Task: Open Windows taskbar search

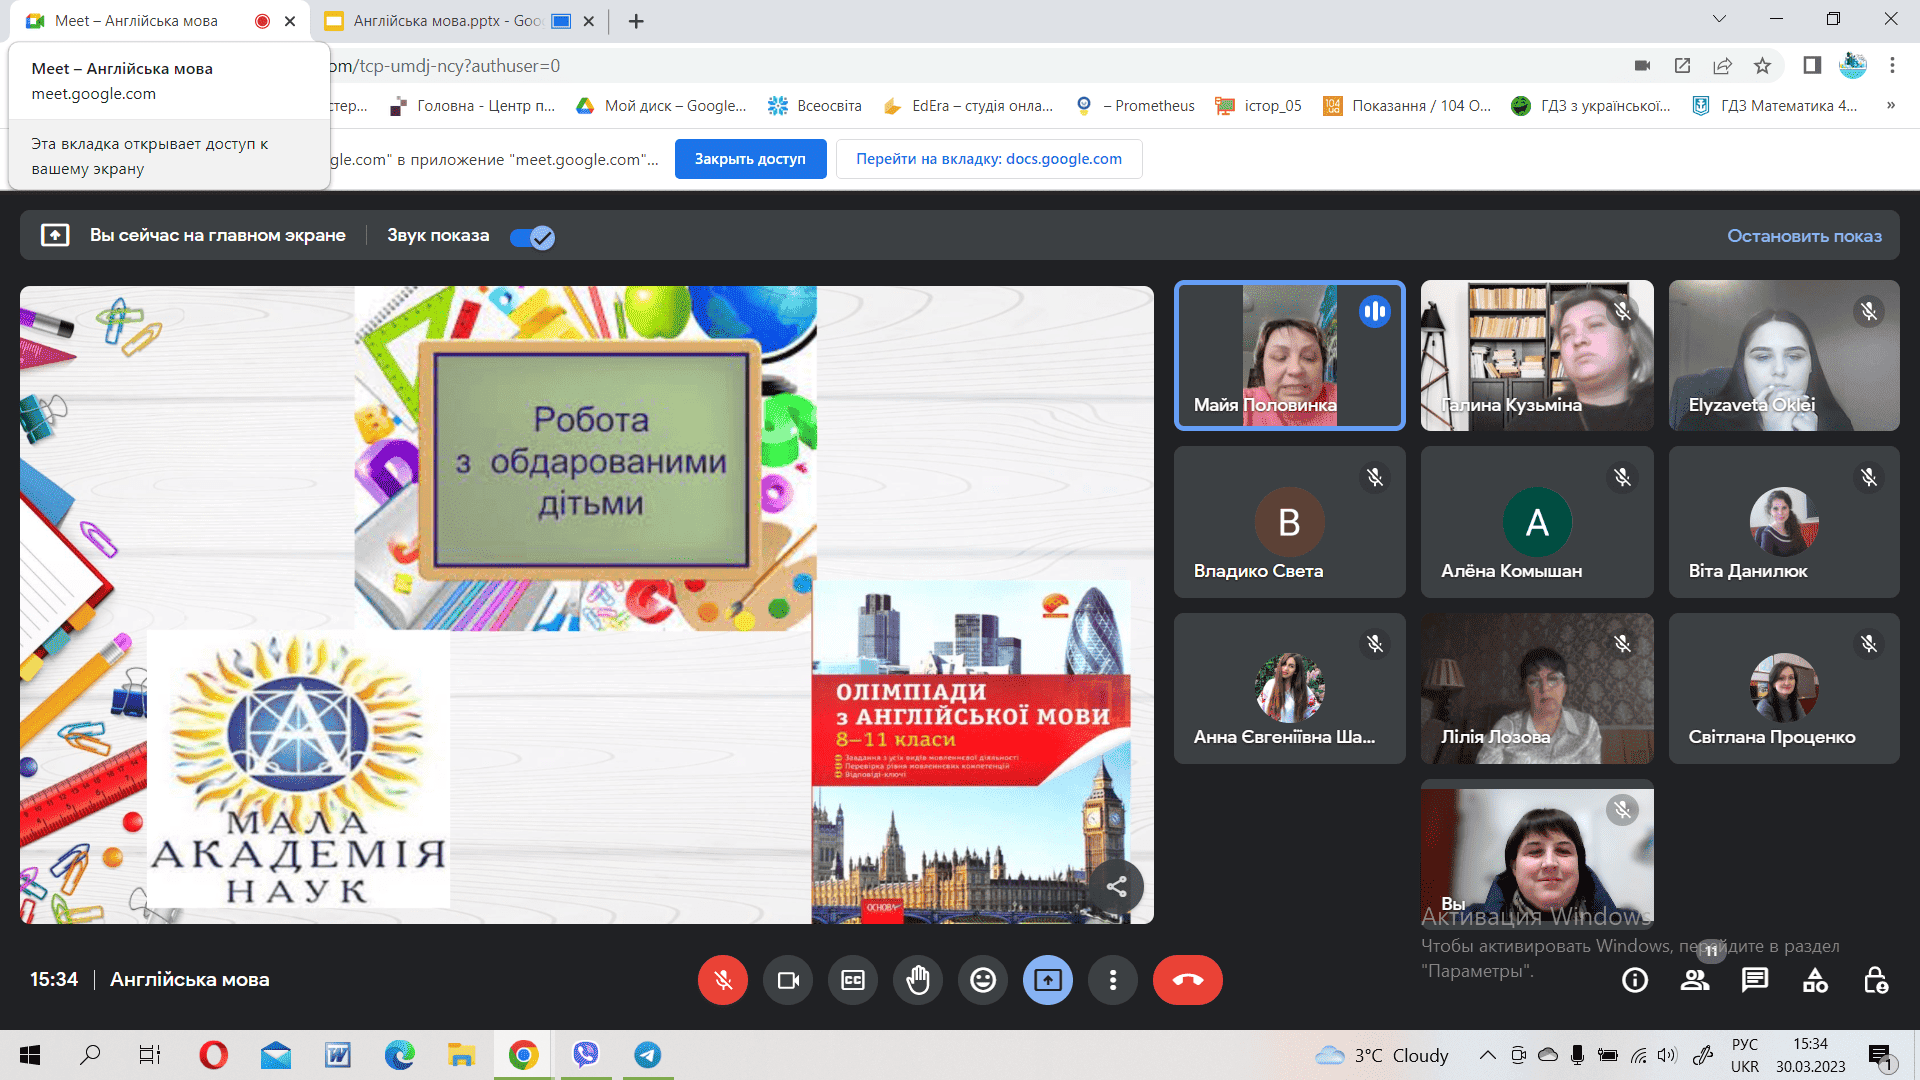Action: click(90, 1055)
